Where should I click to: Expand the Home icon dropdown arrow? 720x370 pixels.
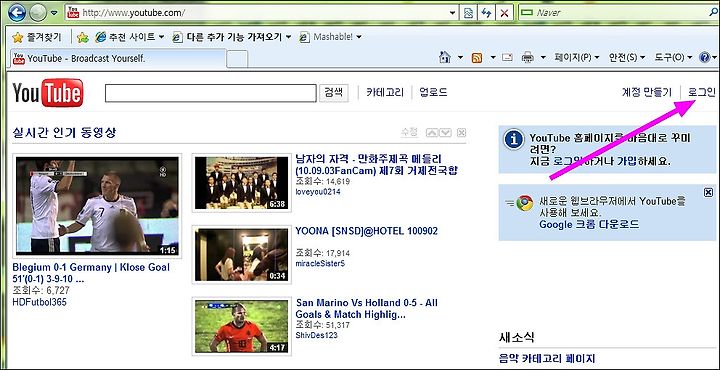(461, 58)
